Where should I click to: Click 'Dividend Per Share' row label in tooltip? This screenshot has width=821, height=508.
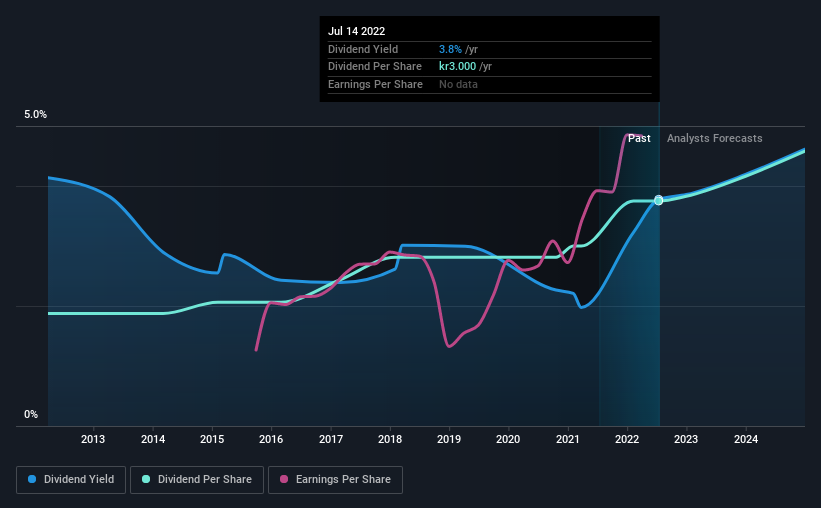[x=375, y=67]
